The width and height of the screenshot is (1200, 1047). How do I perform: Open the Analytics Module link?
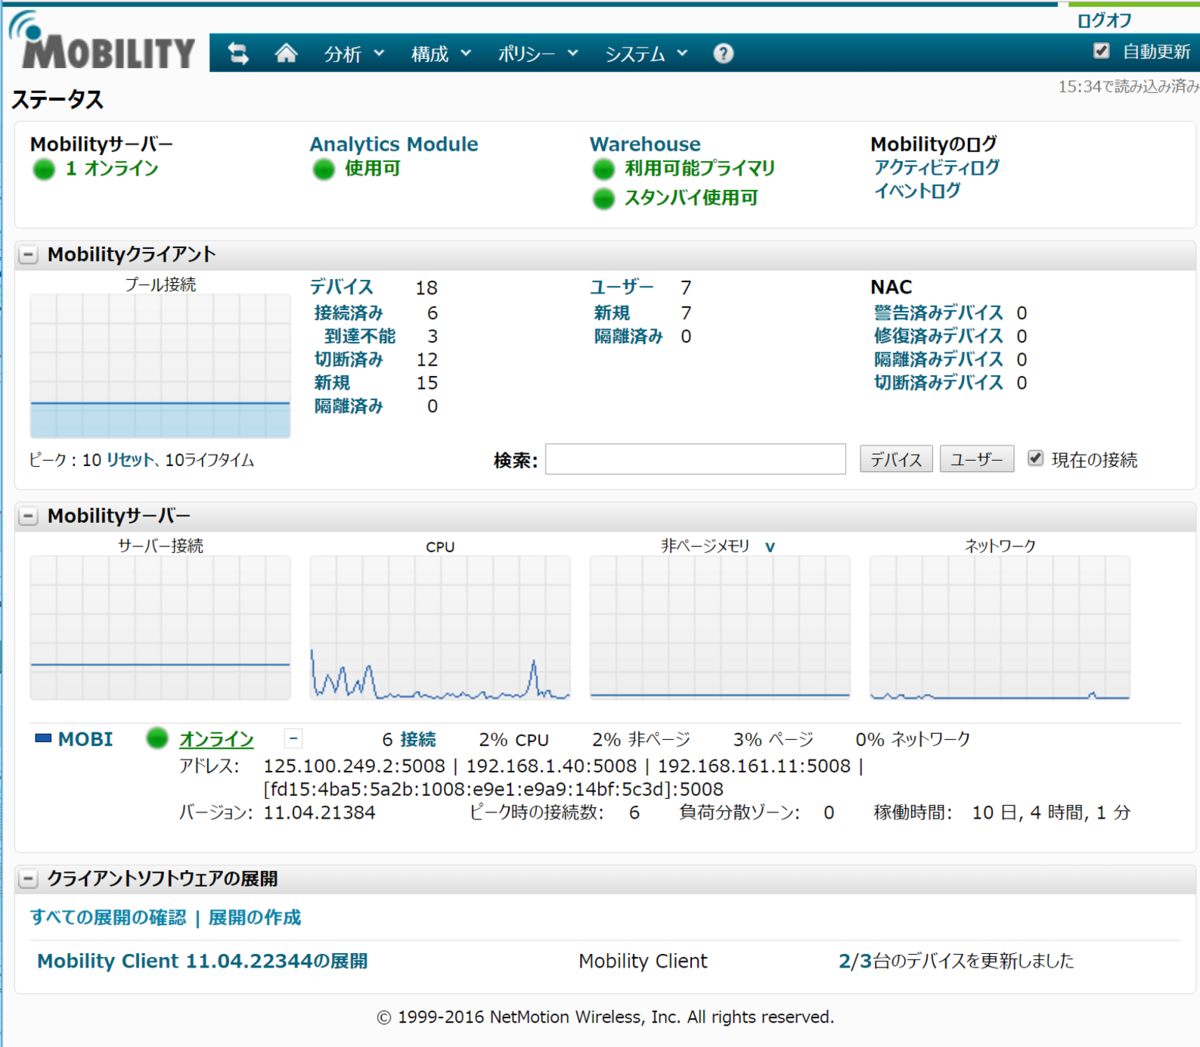point(394,144)
